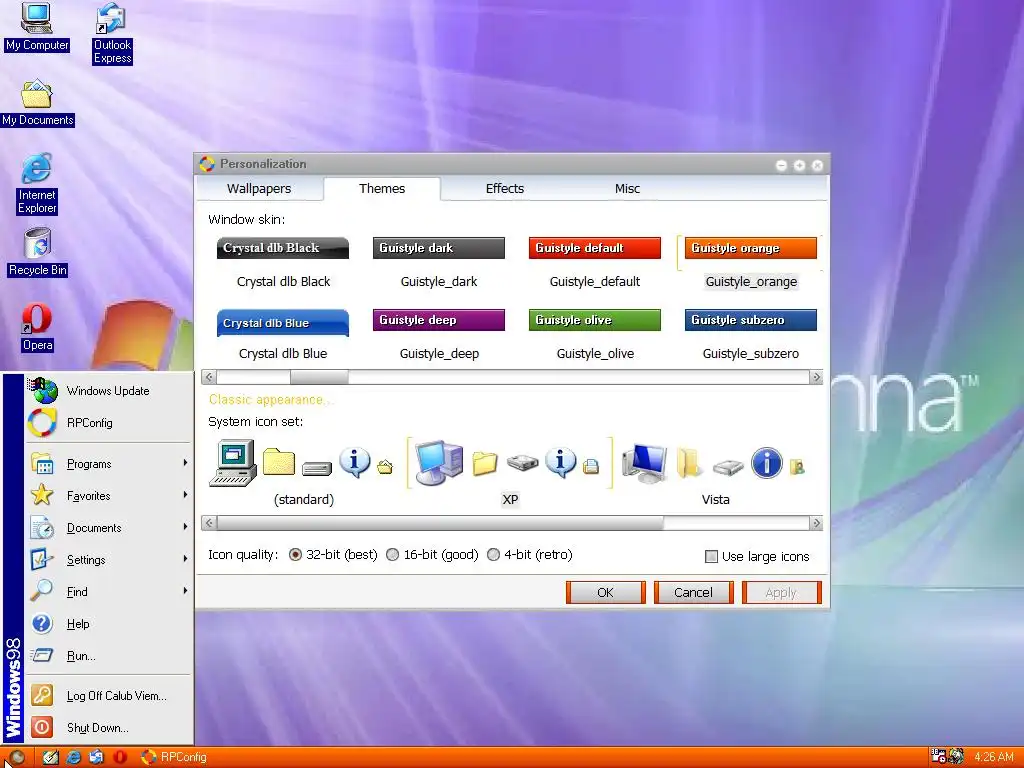The height and width of the screenshot is (768, 1024).
Task: Choose the Guistyle olive green skin
Action: (x=595, y=335)
